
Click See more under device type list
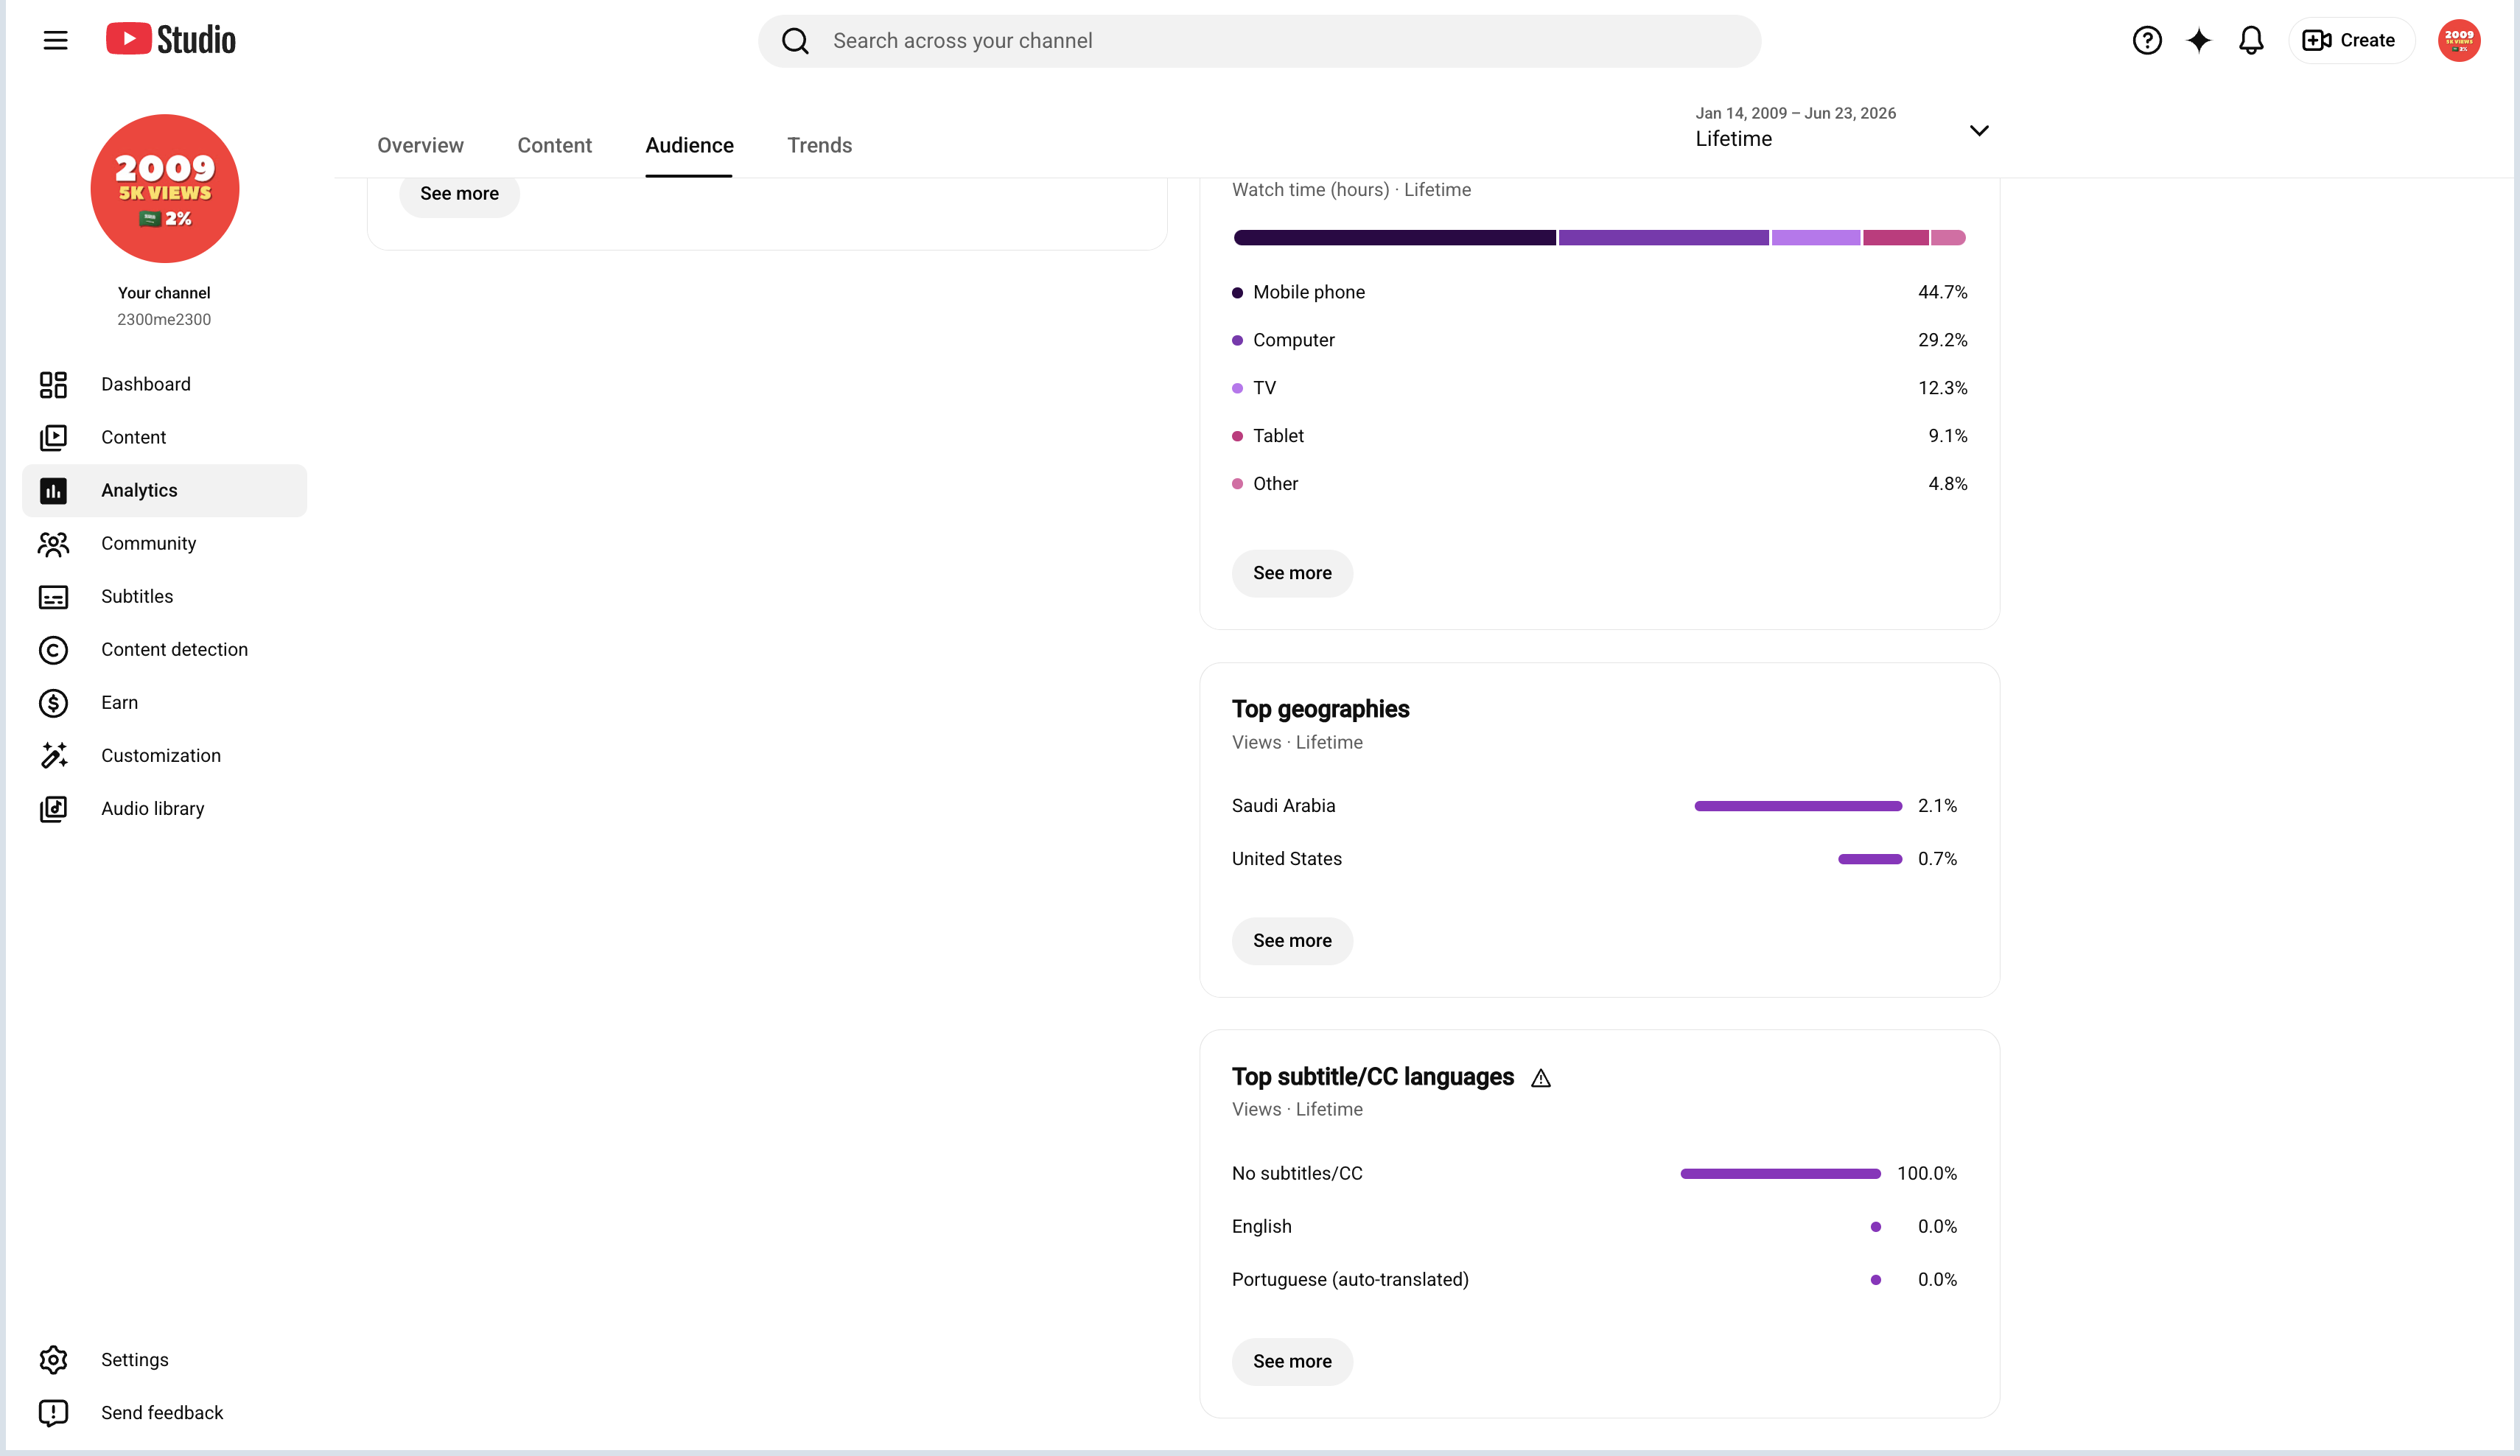point(1292,573)
